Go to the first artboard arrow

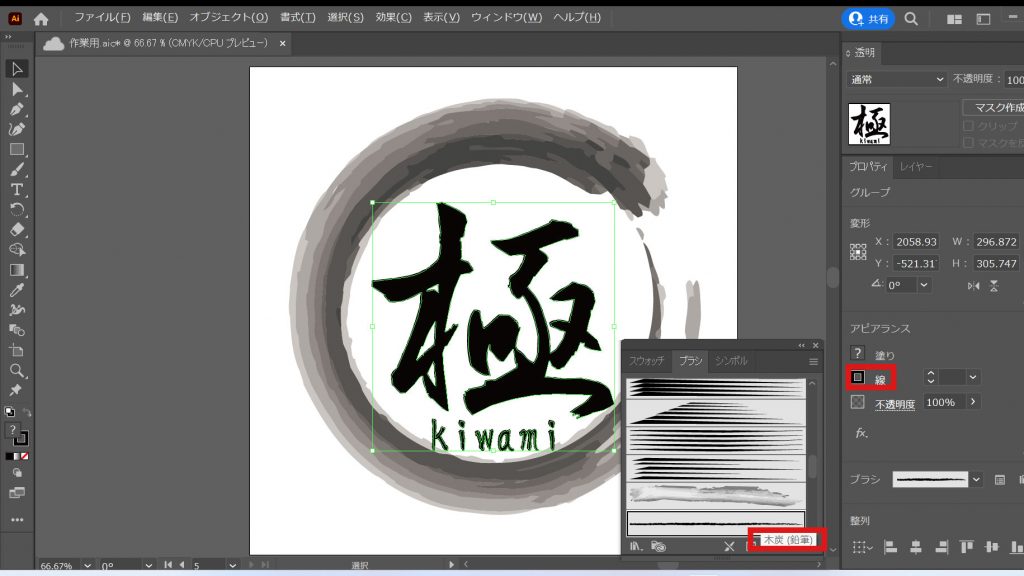[x=168, y=565]
